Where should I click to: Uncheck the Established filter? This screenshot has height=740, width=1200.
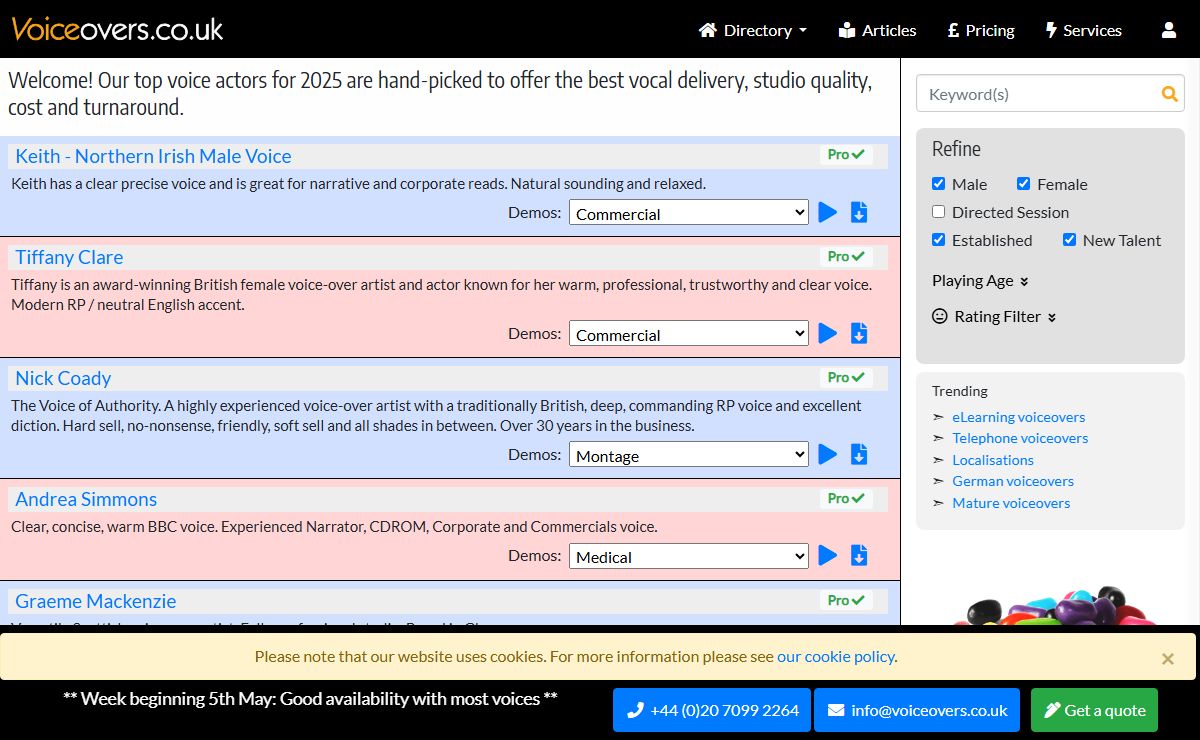938,240
